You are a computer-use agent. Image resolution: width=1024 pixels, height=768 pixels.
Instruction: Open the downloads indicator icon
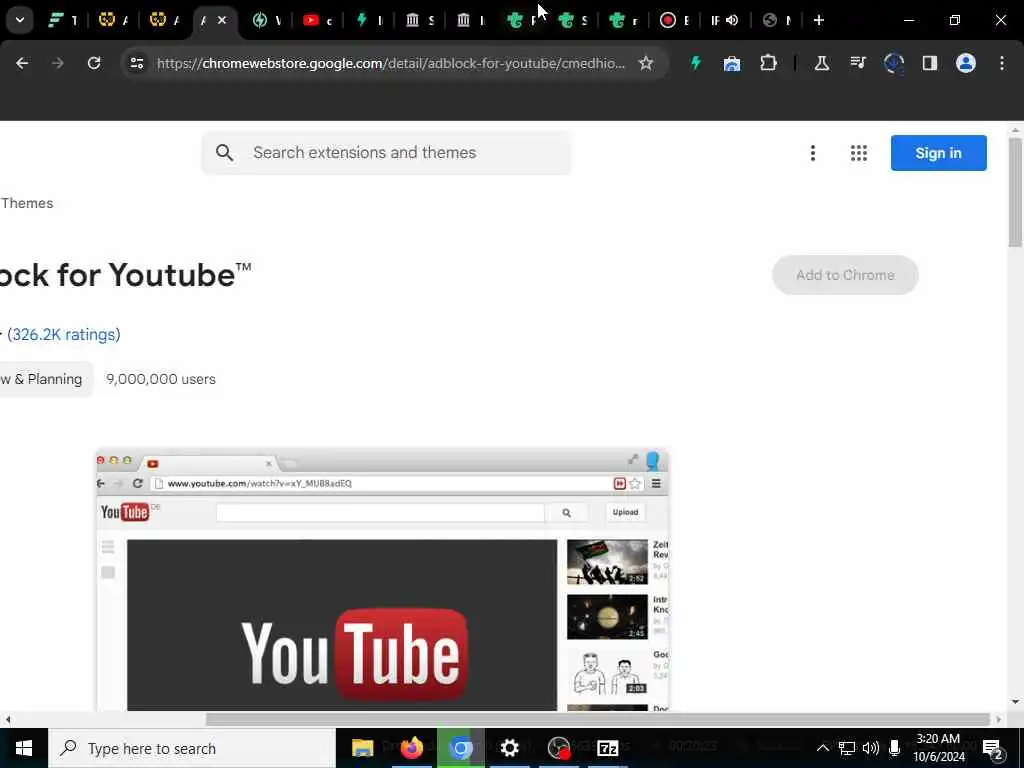pos(893,63)
